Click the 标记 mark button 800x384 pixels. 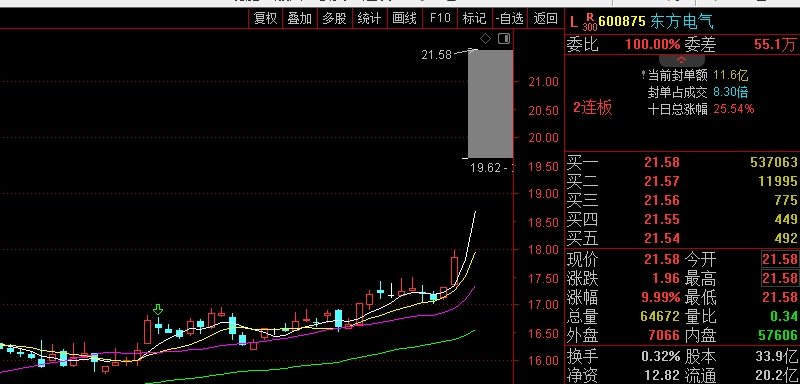tap(474, 19)
